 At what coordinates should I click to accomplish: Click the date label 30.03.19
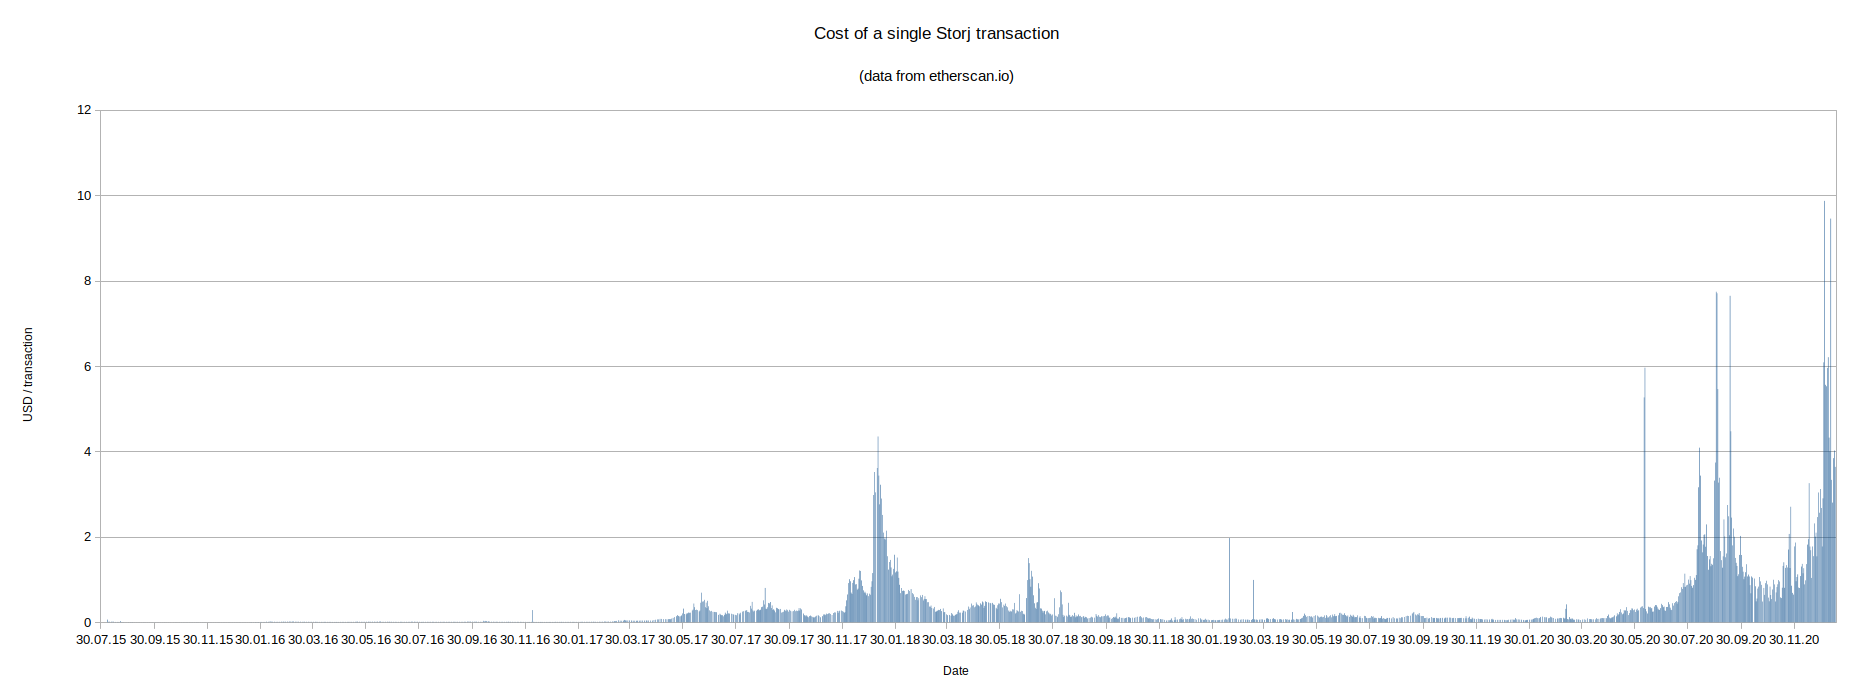1264,639
